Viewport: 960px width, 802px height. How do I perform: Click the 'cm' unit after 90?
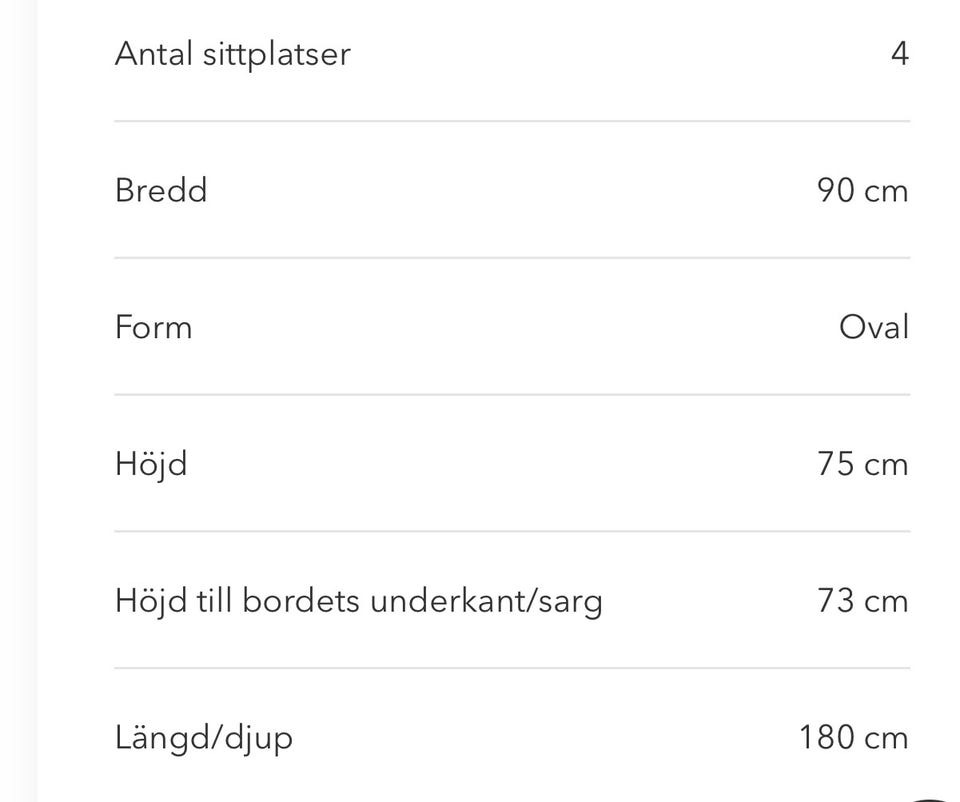pyautogui.click(x=886, y=190)
